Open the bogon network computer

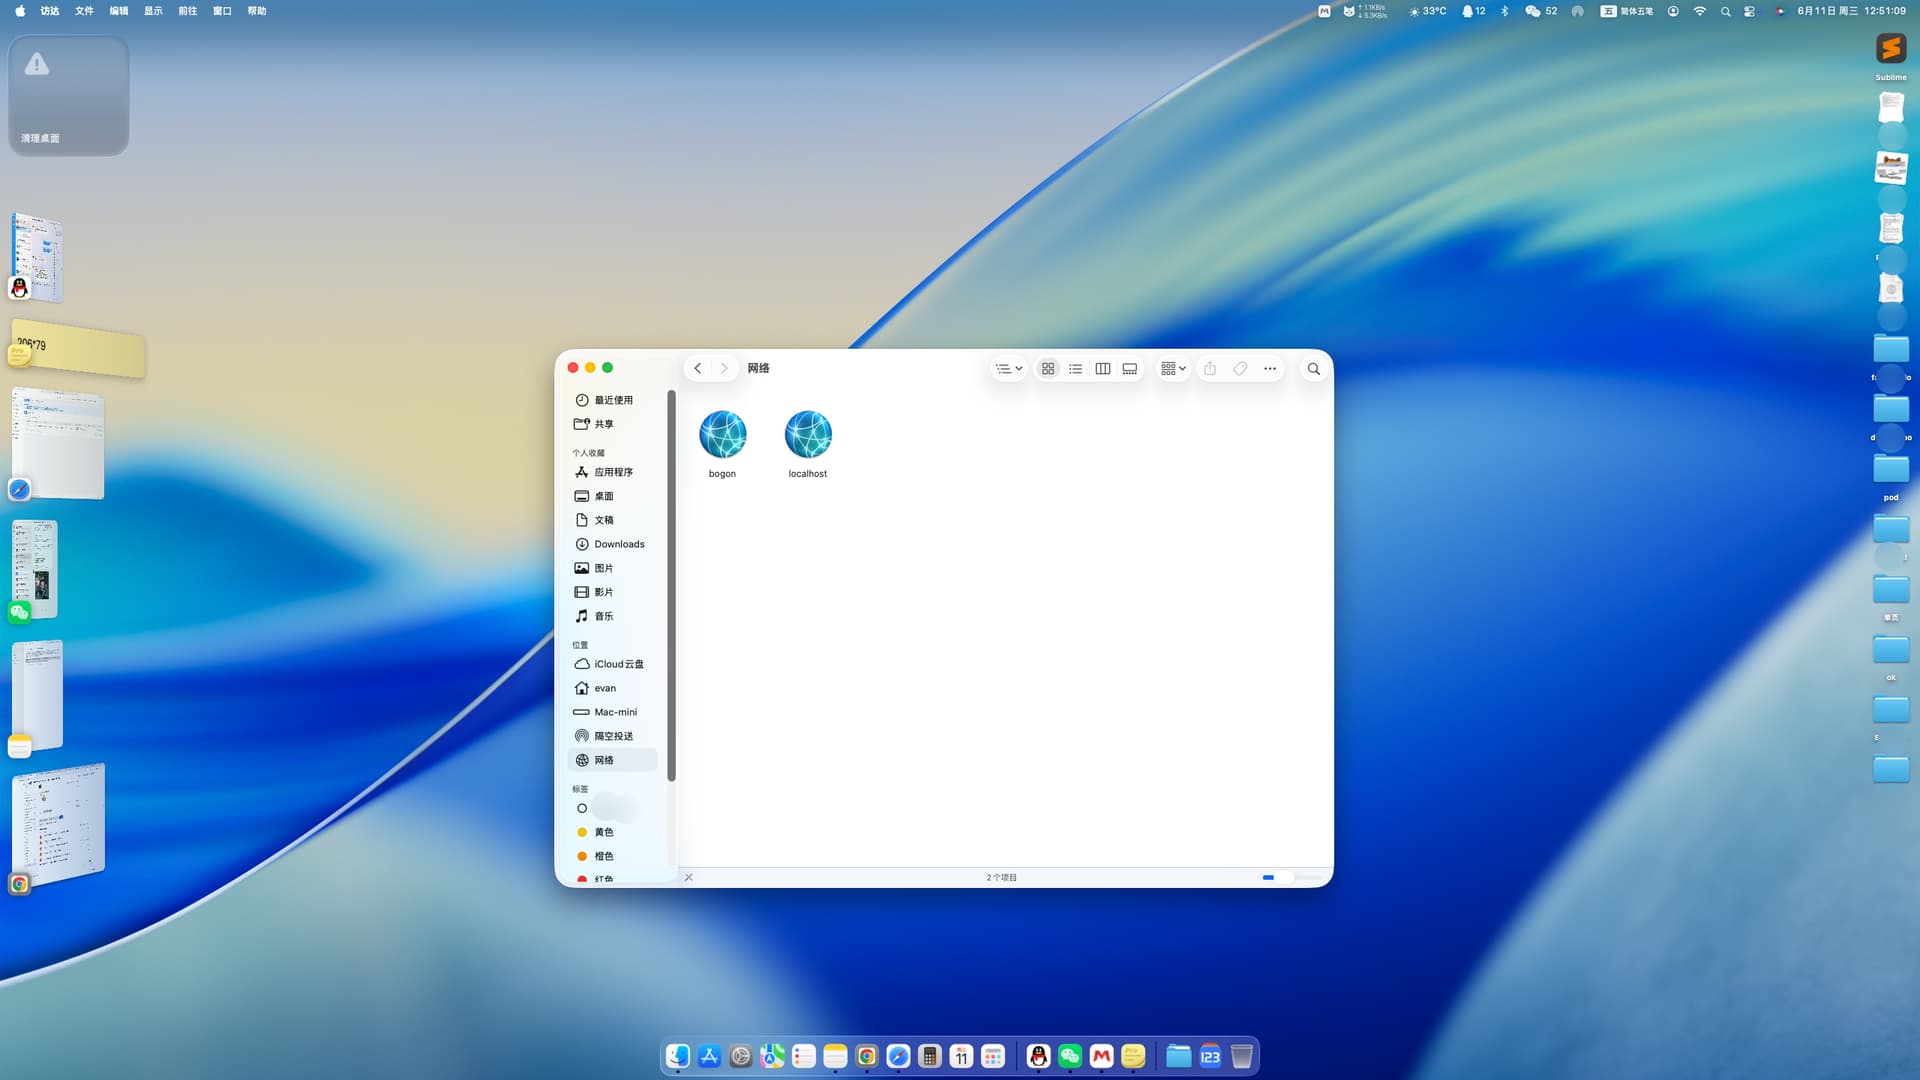[x=722, y=436]
